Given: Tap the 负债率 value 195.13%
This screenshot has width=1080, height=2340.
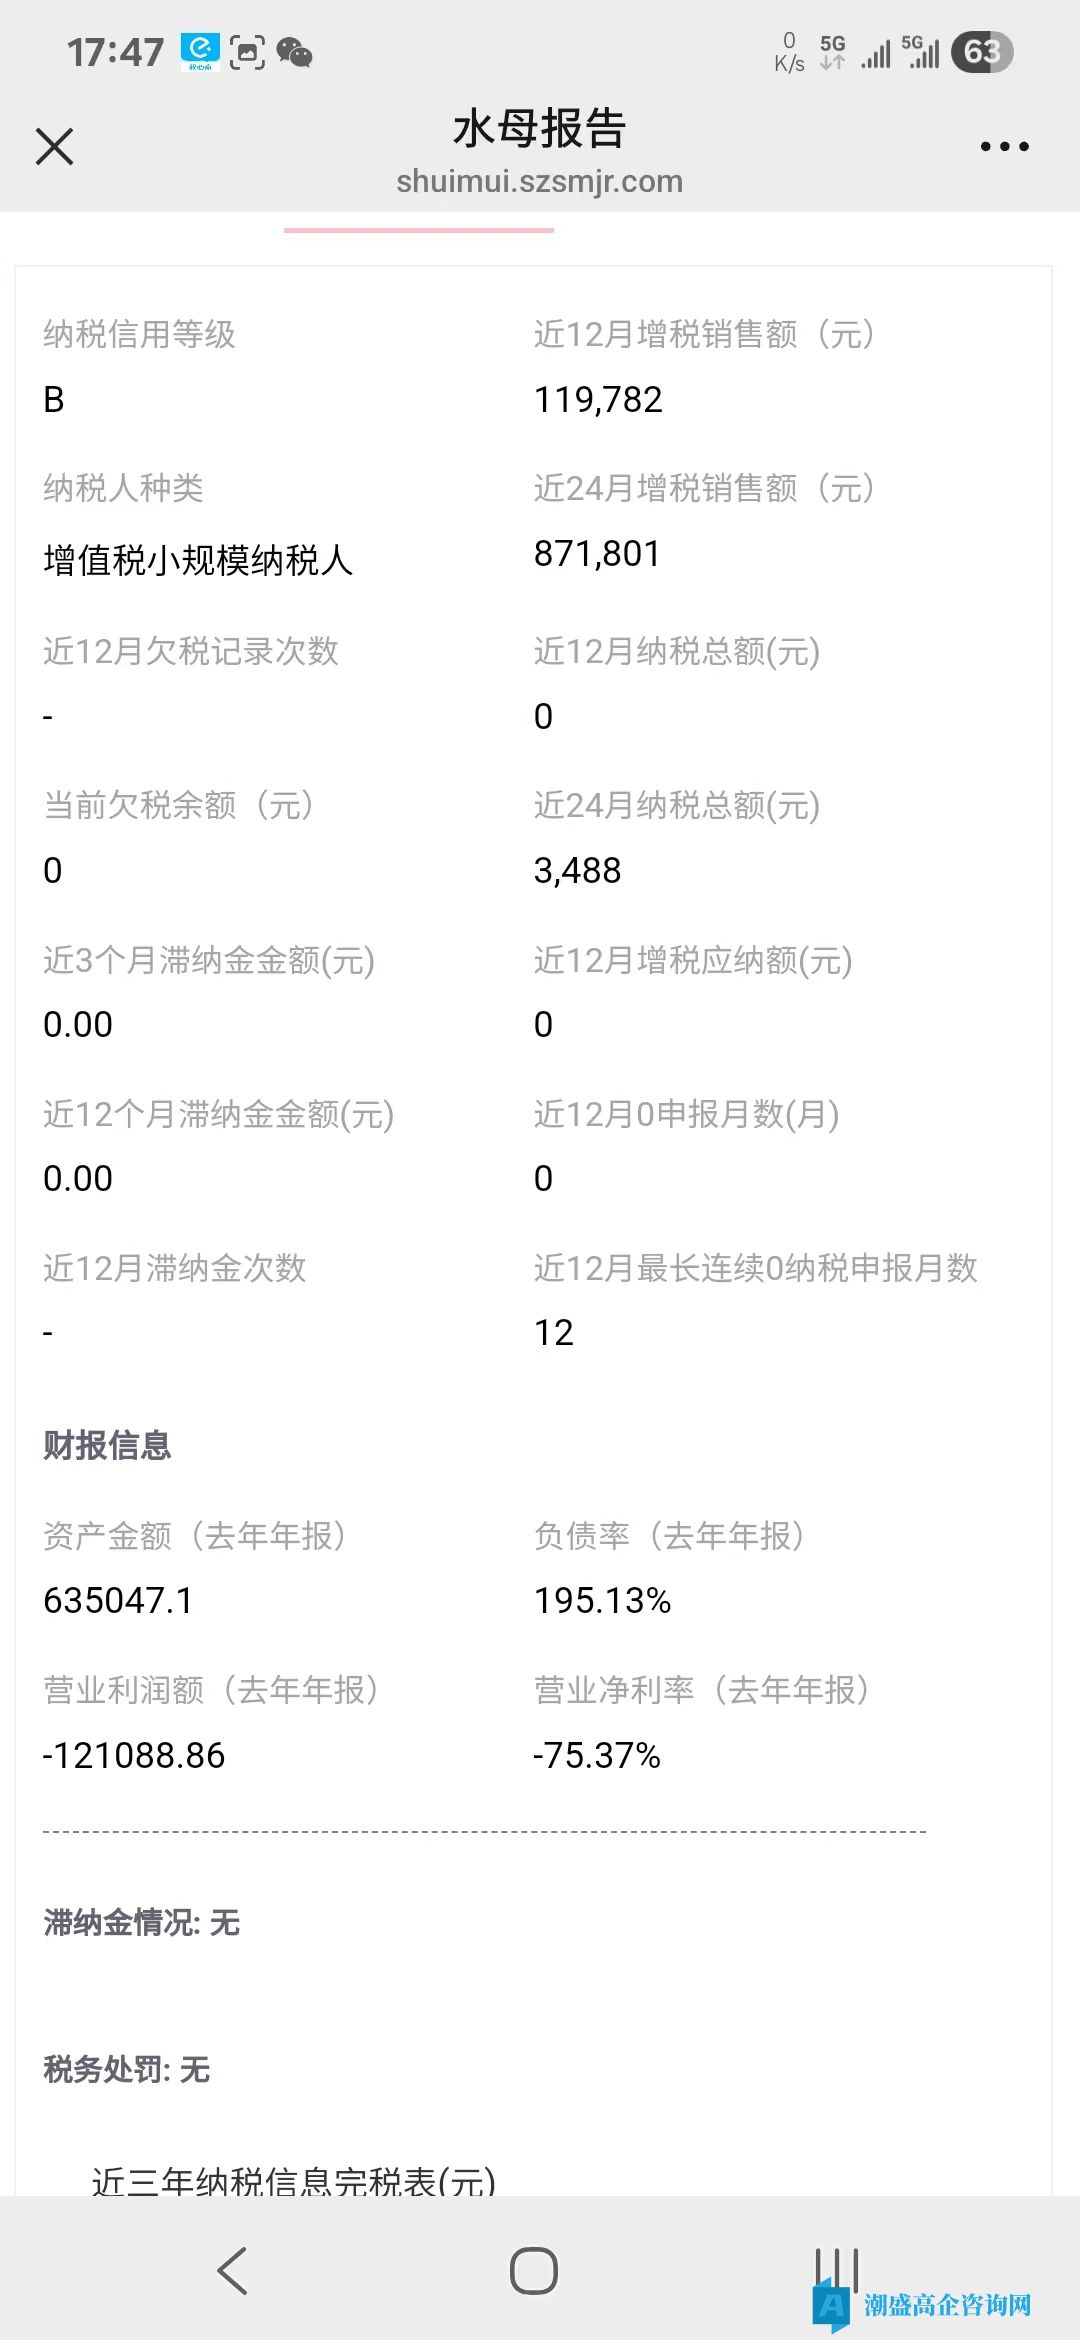Looking at the screenshot, I should coord(602,1600).
